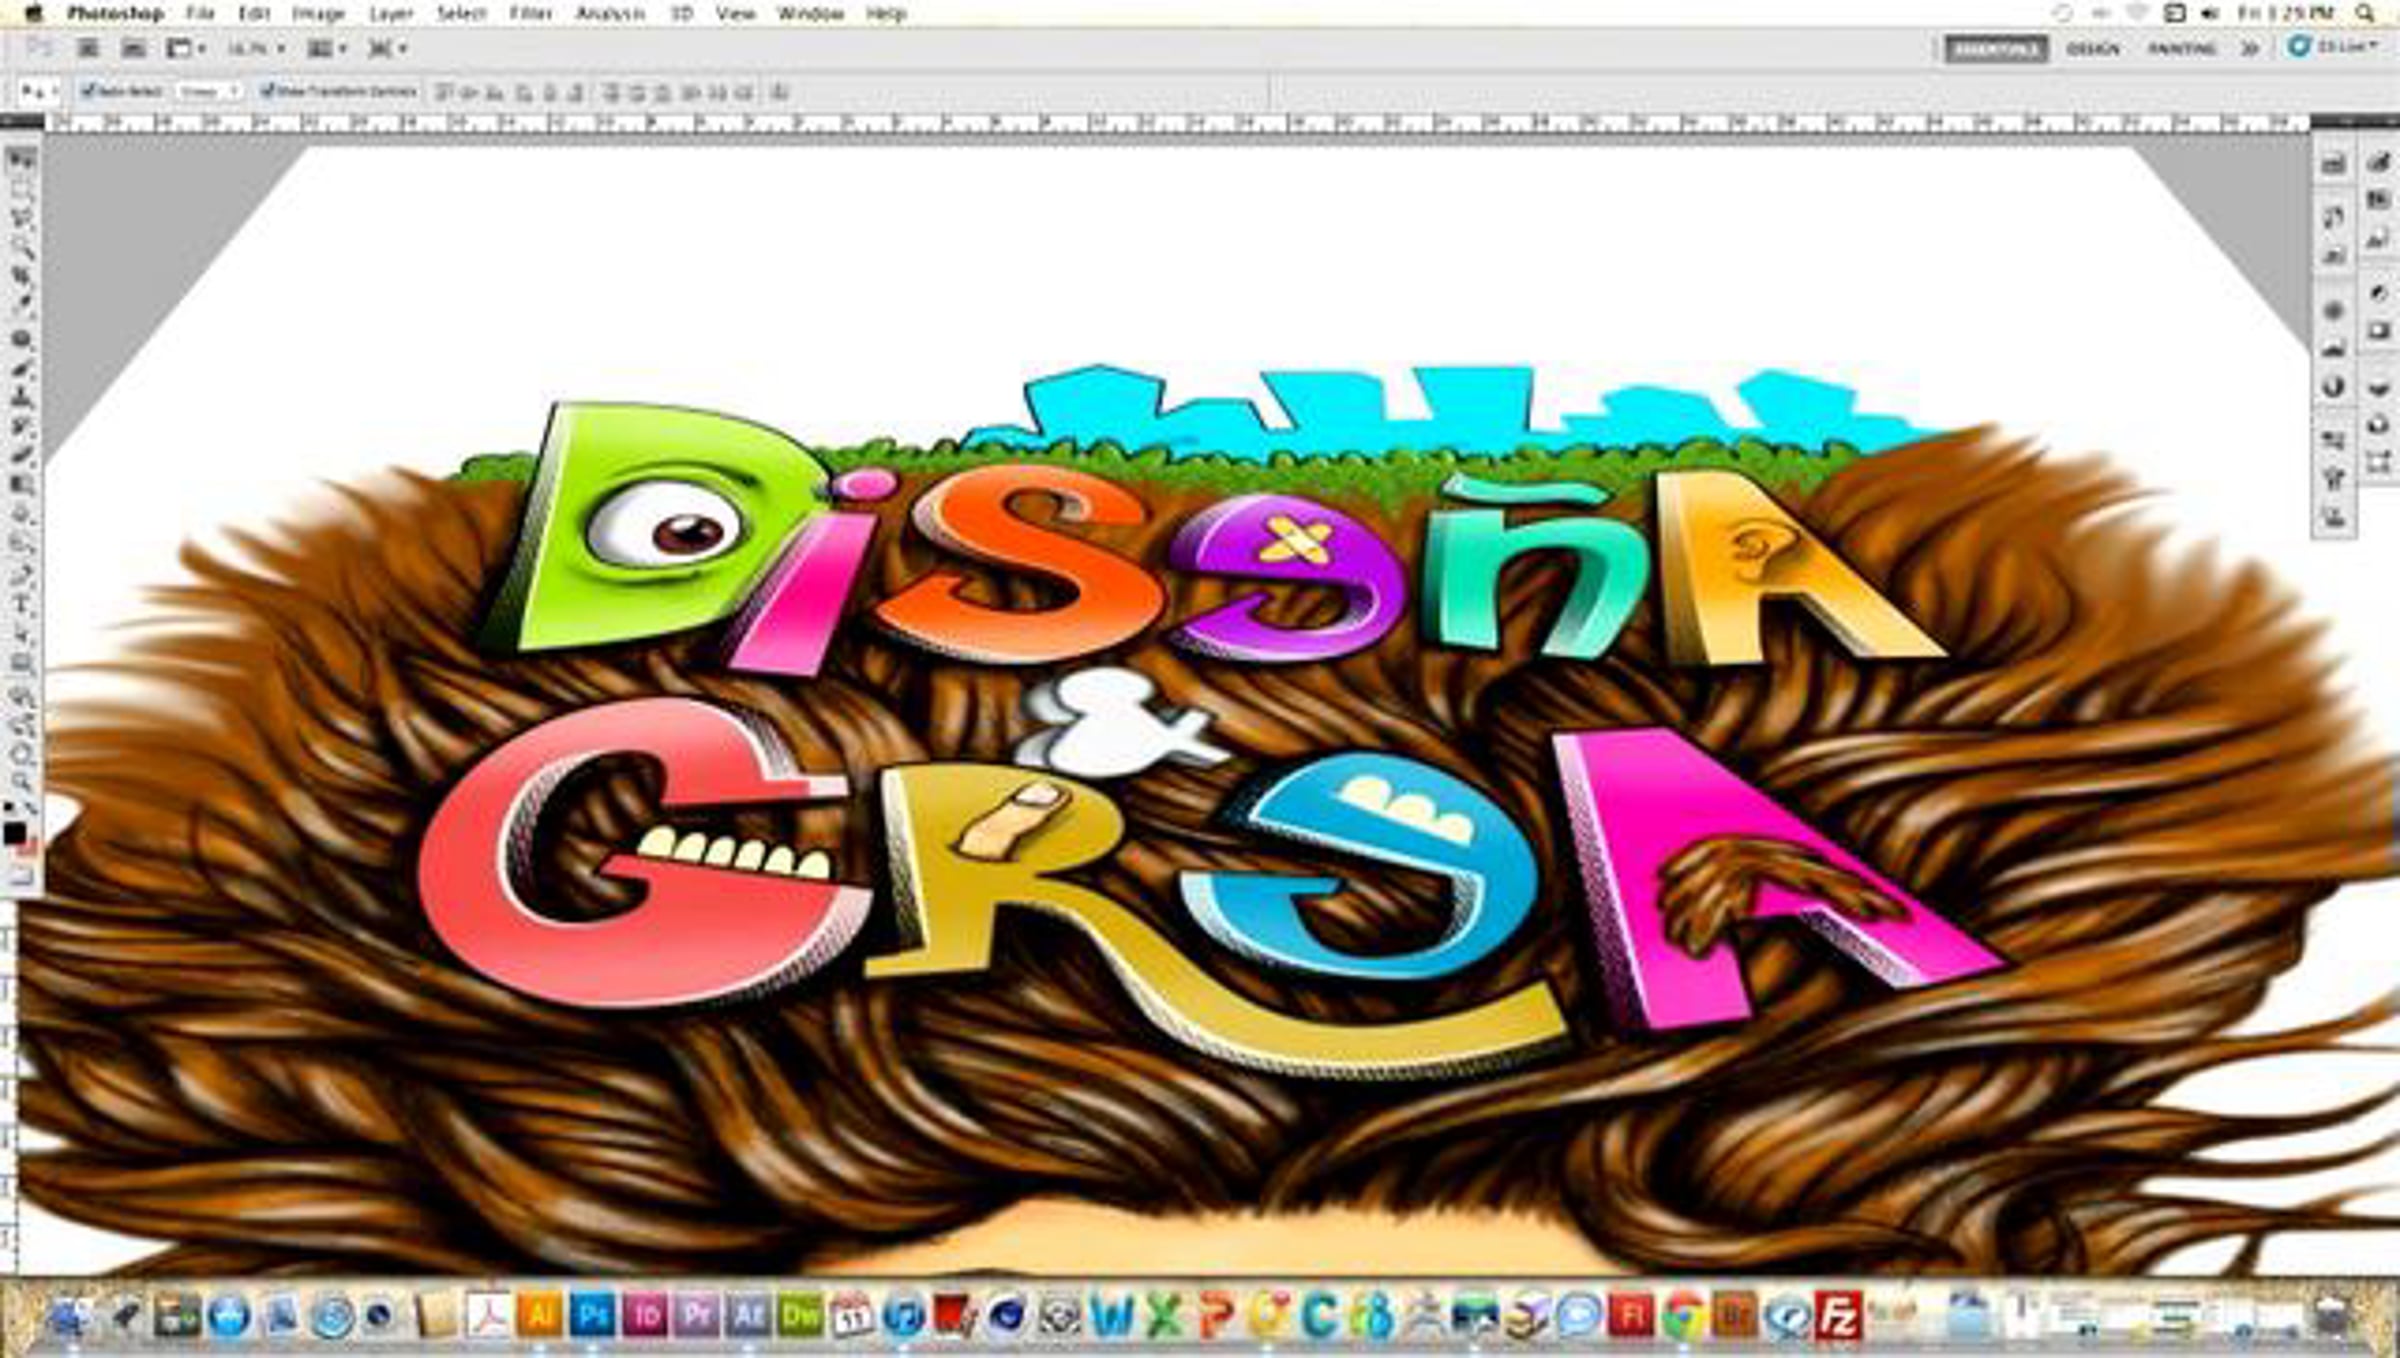Expand more workspaces double-arrow
The width and height of the screenshot is (2400, 1358).
(x=2249, y=48)
